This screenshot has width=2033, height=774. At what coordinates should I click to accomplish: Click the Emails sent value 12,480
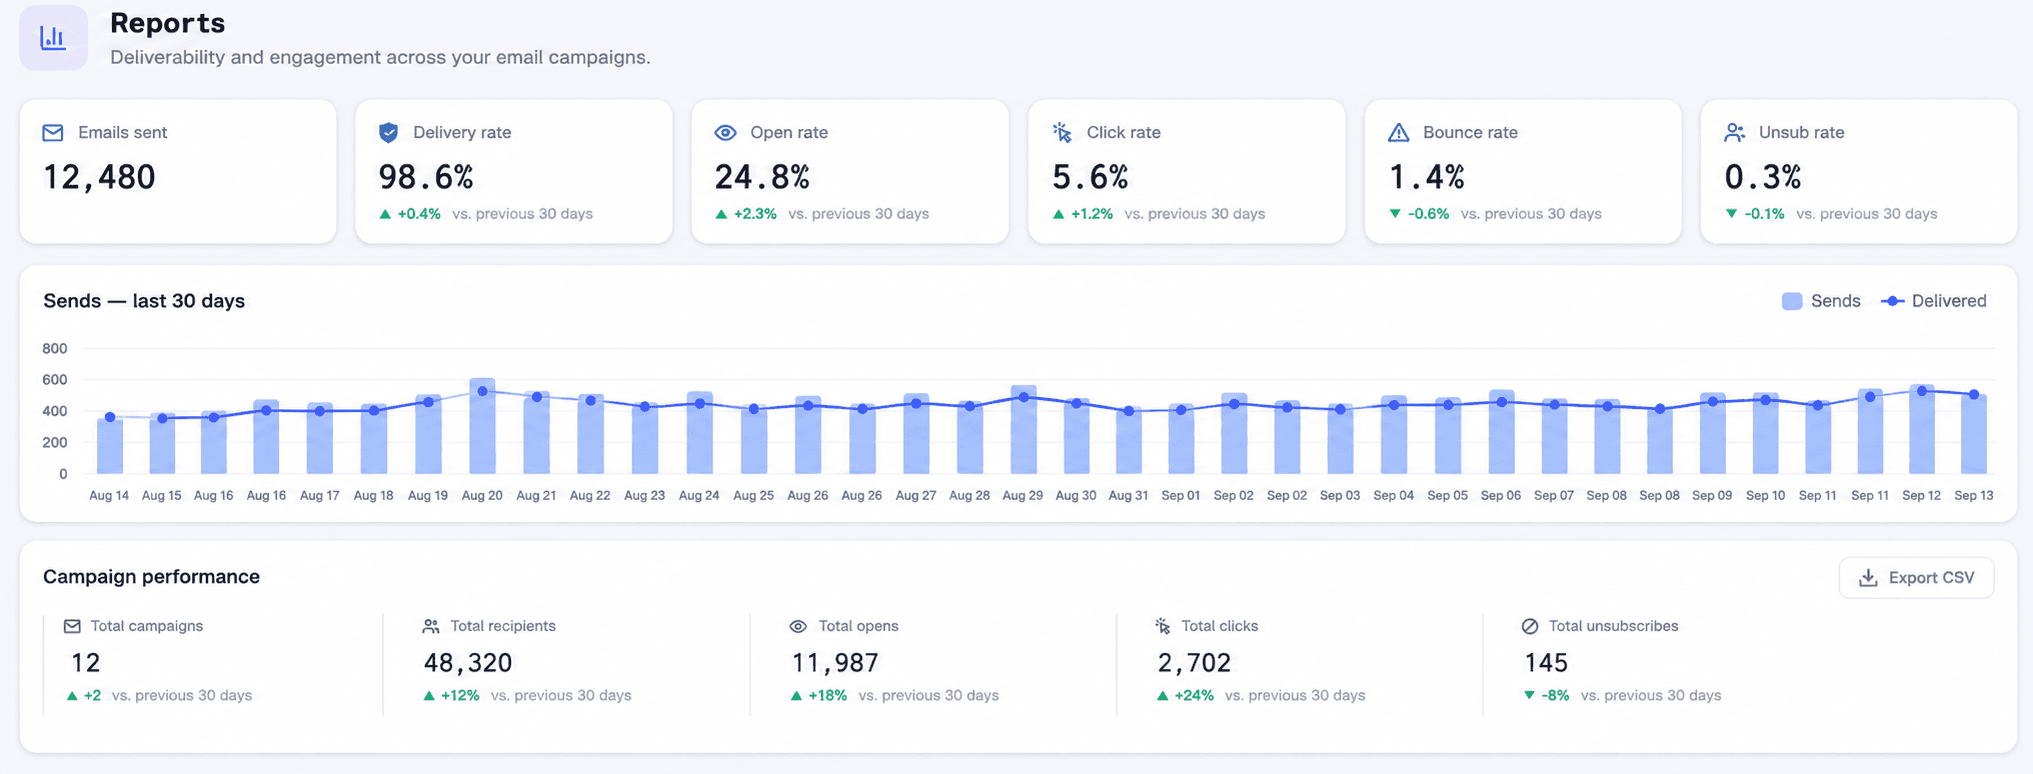point(99,177)
